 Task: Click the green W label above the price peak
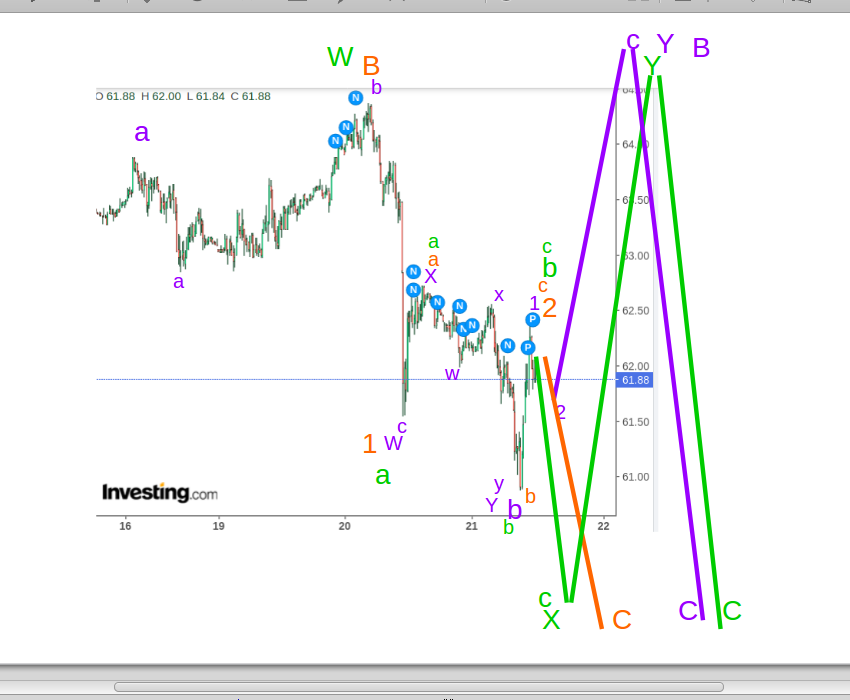(339, 57)
